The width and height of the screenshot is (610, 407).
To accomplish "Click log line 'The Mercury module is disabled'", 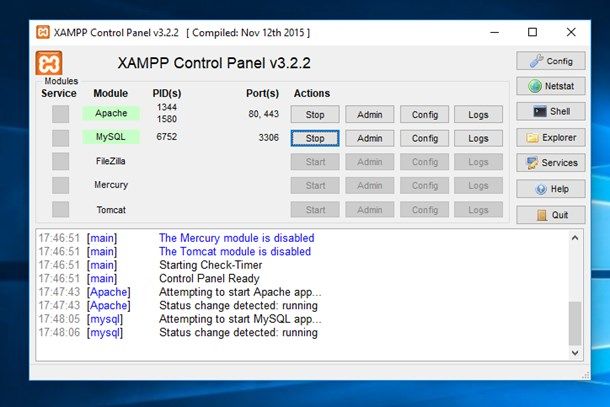I will click(237, 238).
